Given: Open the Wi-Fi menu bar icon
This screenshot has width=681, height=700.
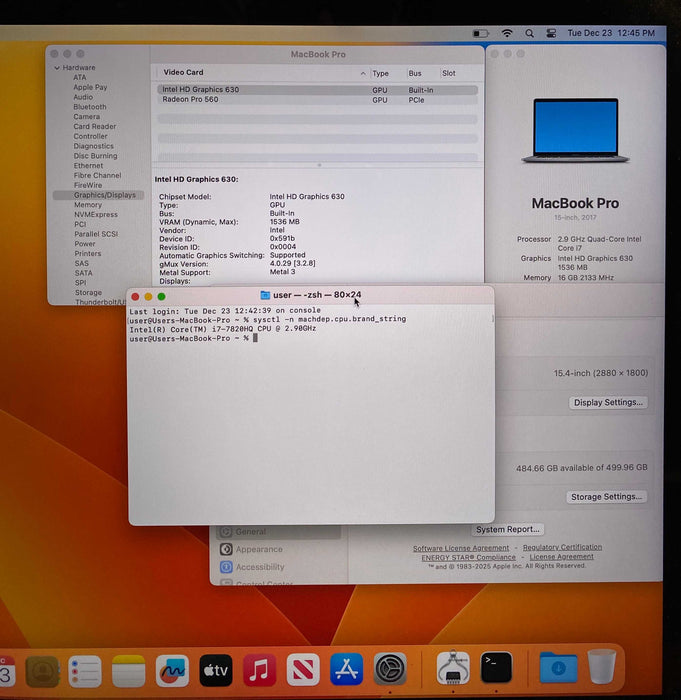Looking at the screenshot, I should [507, 33].
